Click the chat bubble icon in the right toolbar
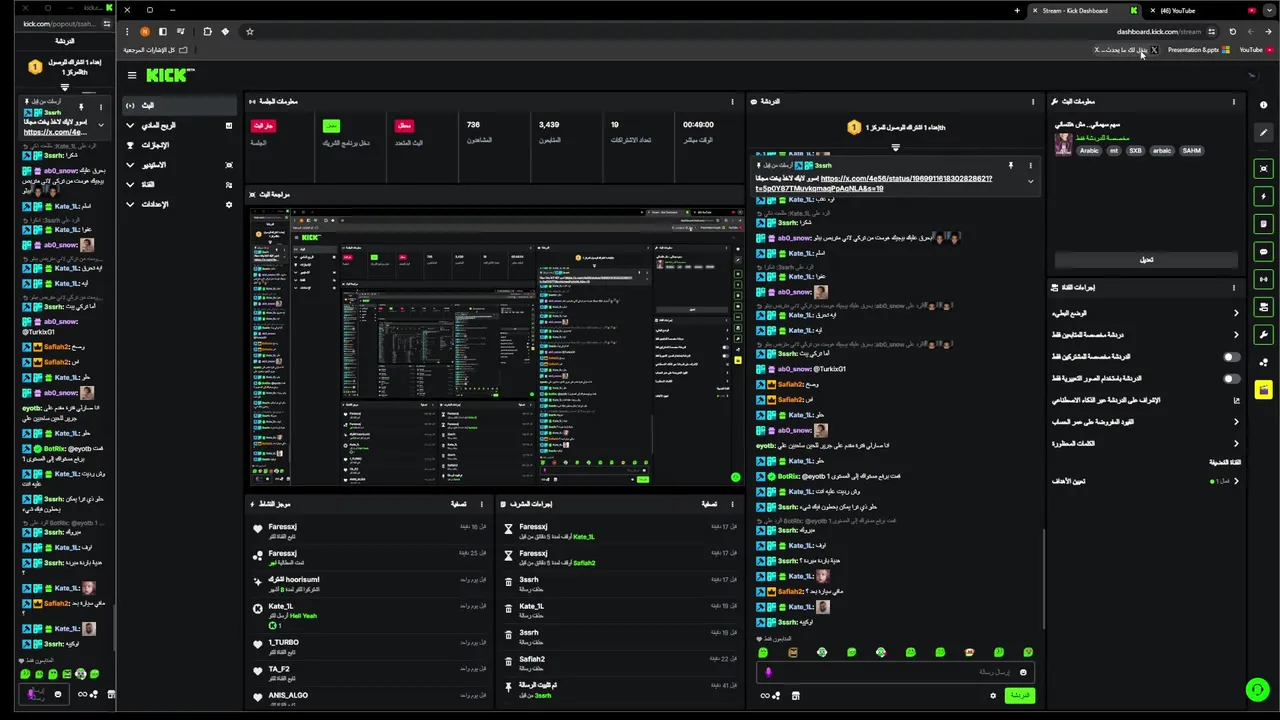 1264,252
